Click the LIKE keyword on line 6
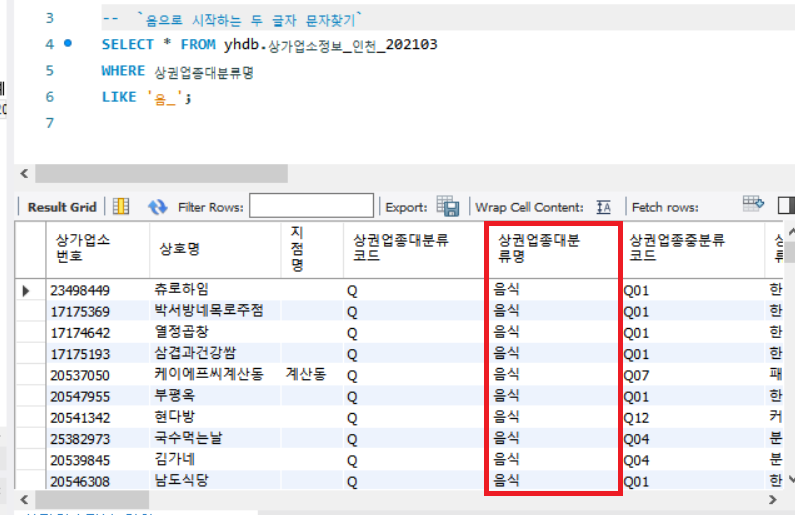795x515 pixels. pos(119,97)
